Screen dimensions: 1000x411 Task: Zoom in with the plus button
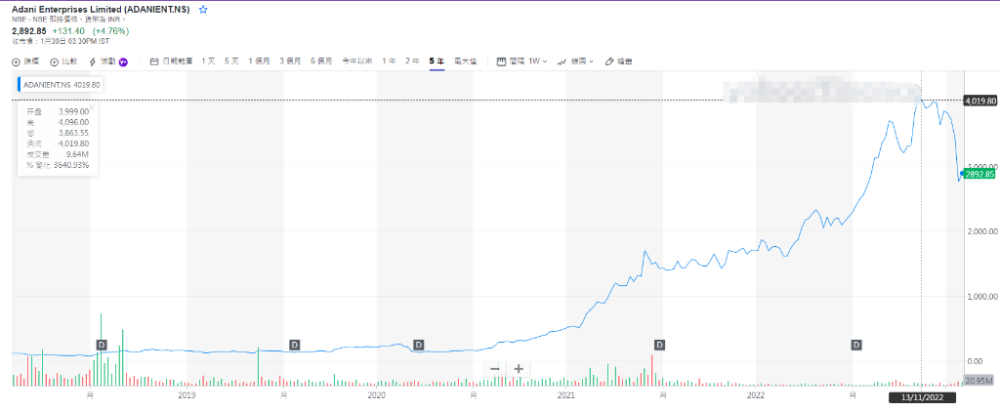(x=518, y=369)
